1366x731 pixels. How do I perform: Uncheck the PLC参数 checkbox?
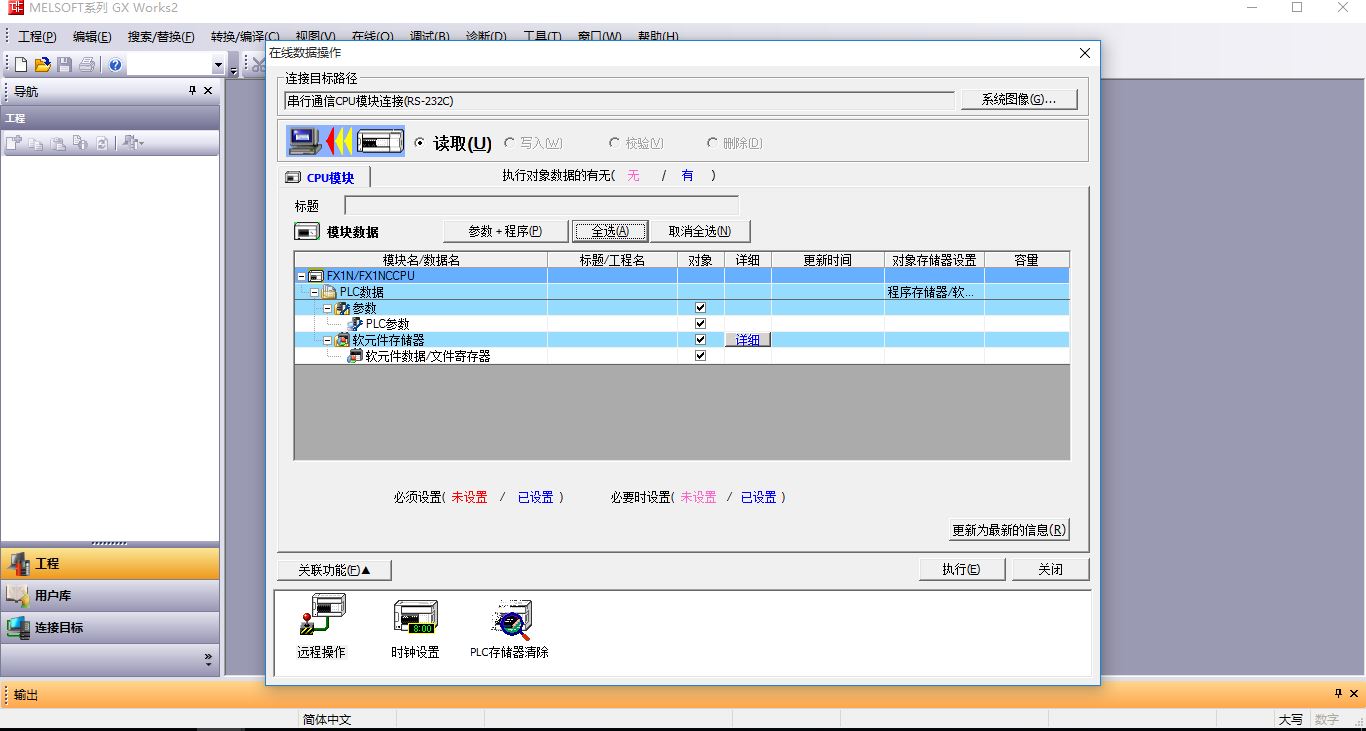(x=700, y=324)
